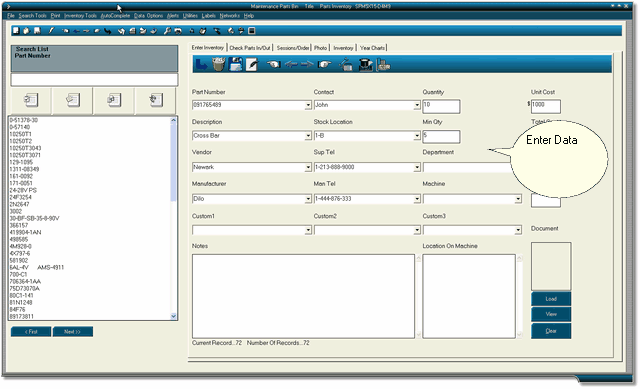The image size is (640, 389).
Task: Open the Sup Tel dropdown
Action: click(417, 167)
